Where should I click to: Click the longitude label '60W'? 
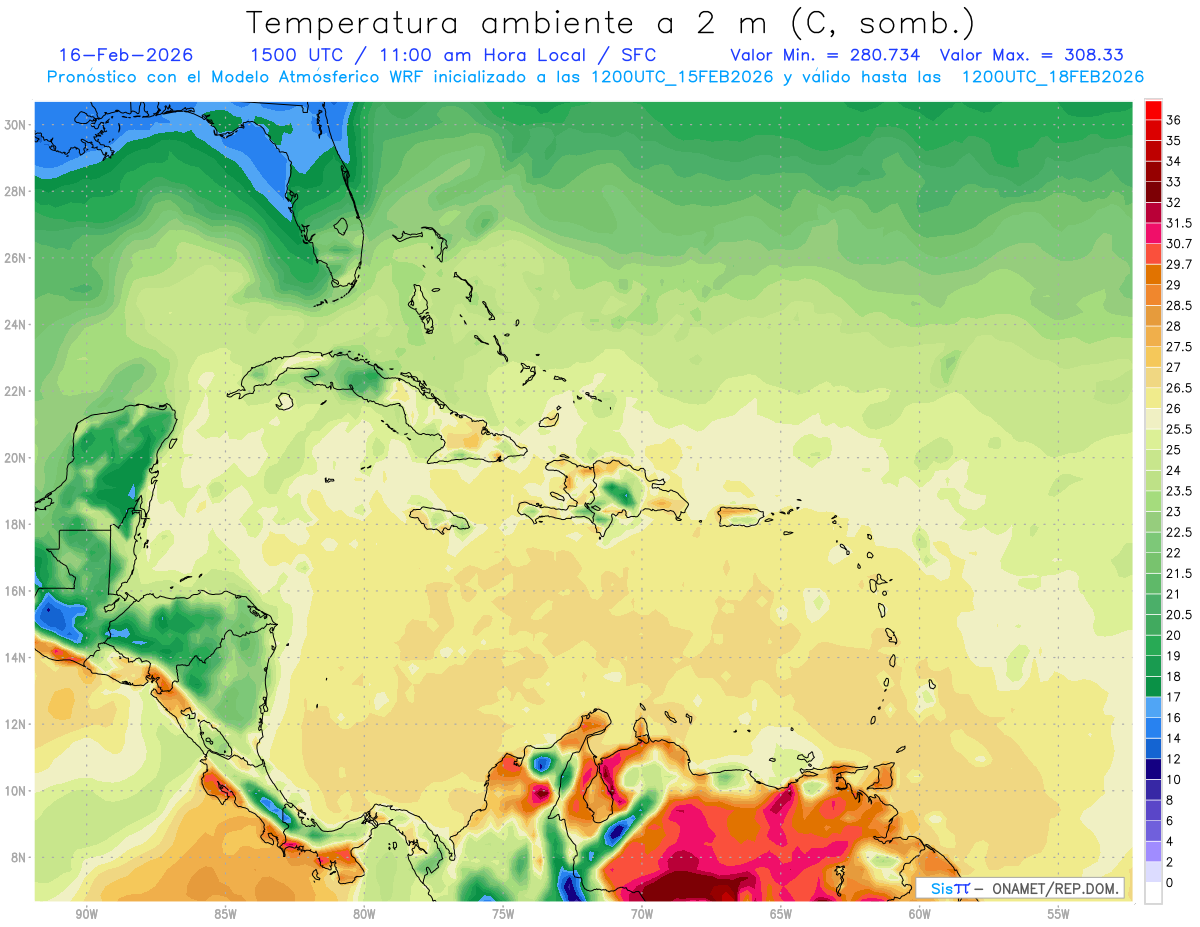tap(920, 914)
